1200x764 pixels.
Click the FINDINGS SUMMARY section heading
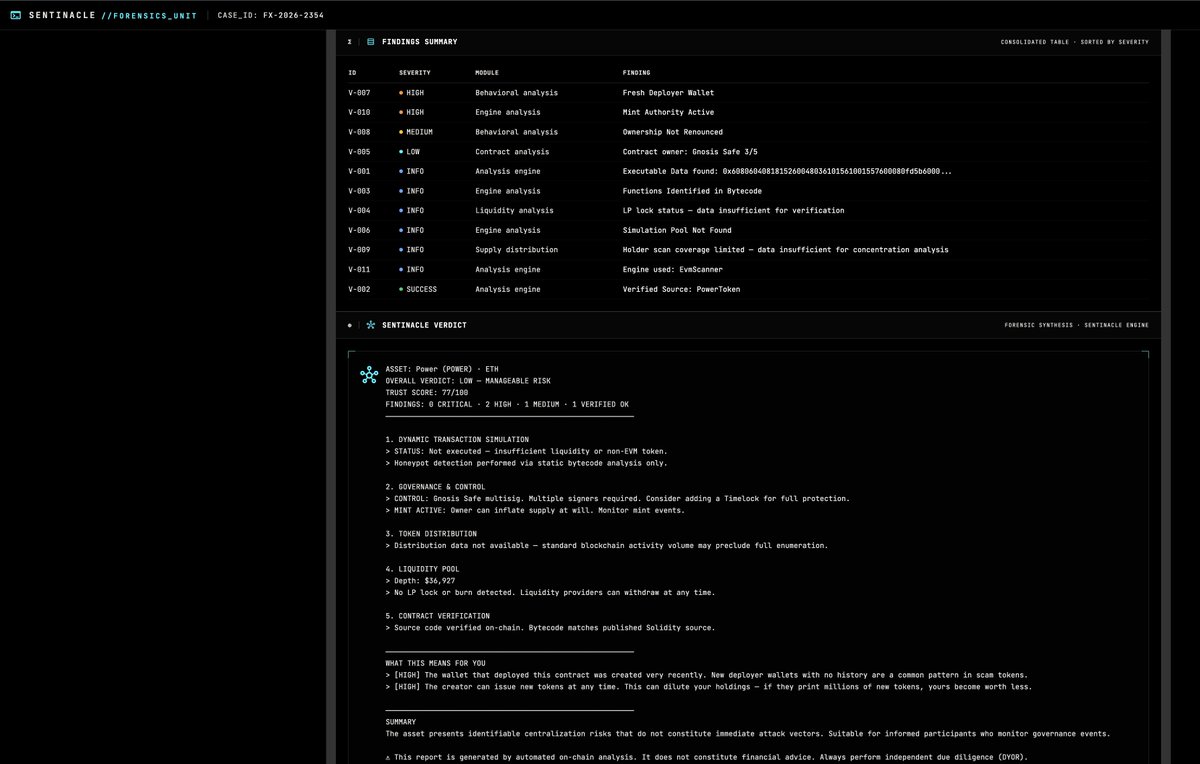pos(419,42)
